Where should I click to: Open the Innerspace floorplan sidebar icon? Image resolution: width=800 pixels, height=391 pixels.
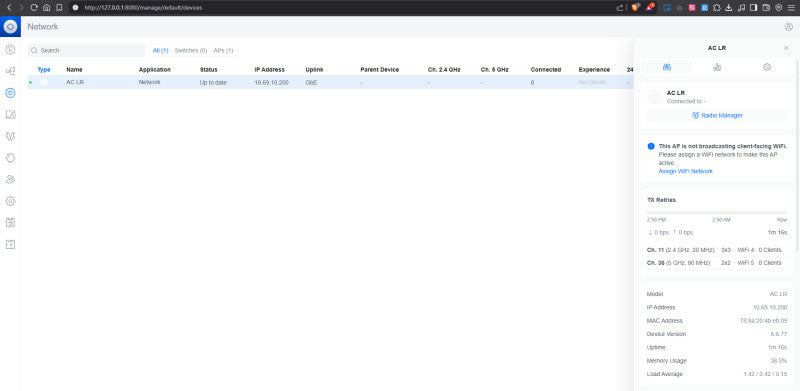[10, 245]
